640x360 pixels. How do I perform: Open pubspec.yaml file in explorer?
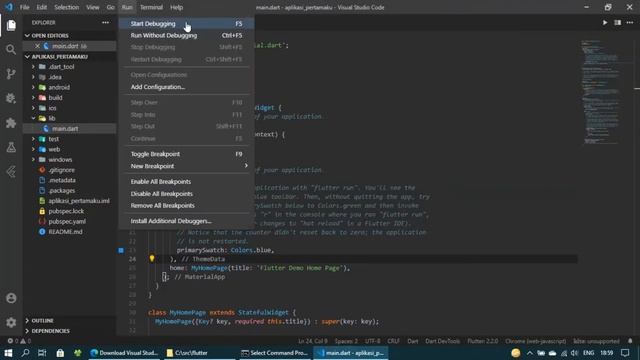coord(67,221)
